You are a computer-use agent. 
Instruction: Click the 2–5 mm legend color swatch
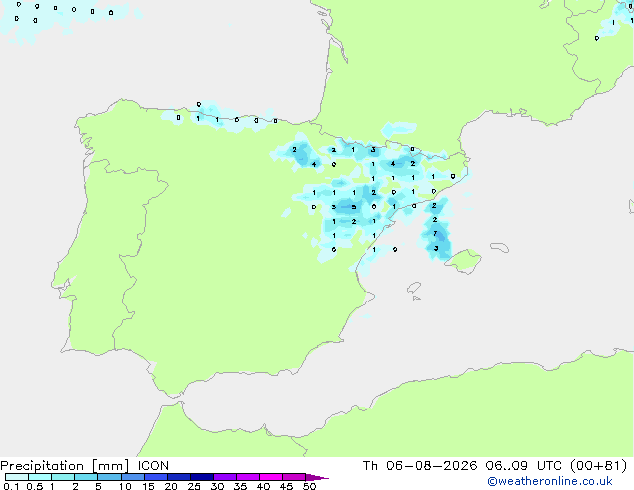click(86, 477)
